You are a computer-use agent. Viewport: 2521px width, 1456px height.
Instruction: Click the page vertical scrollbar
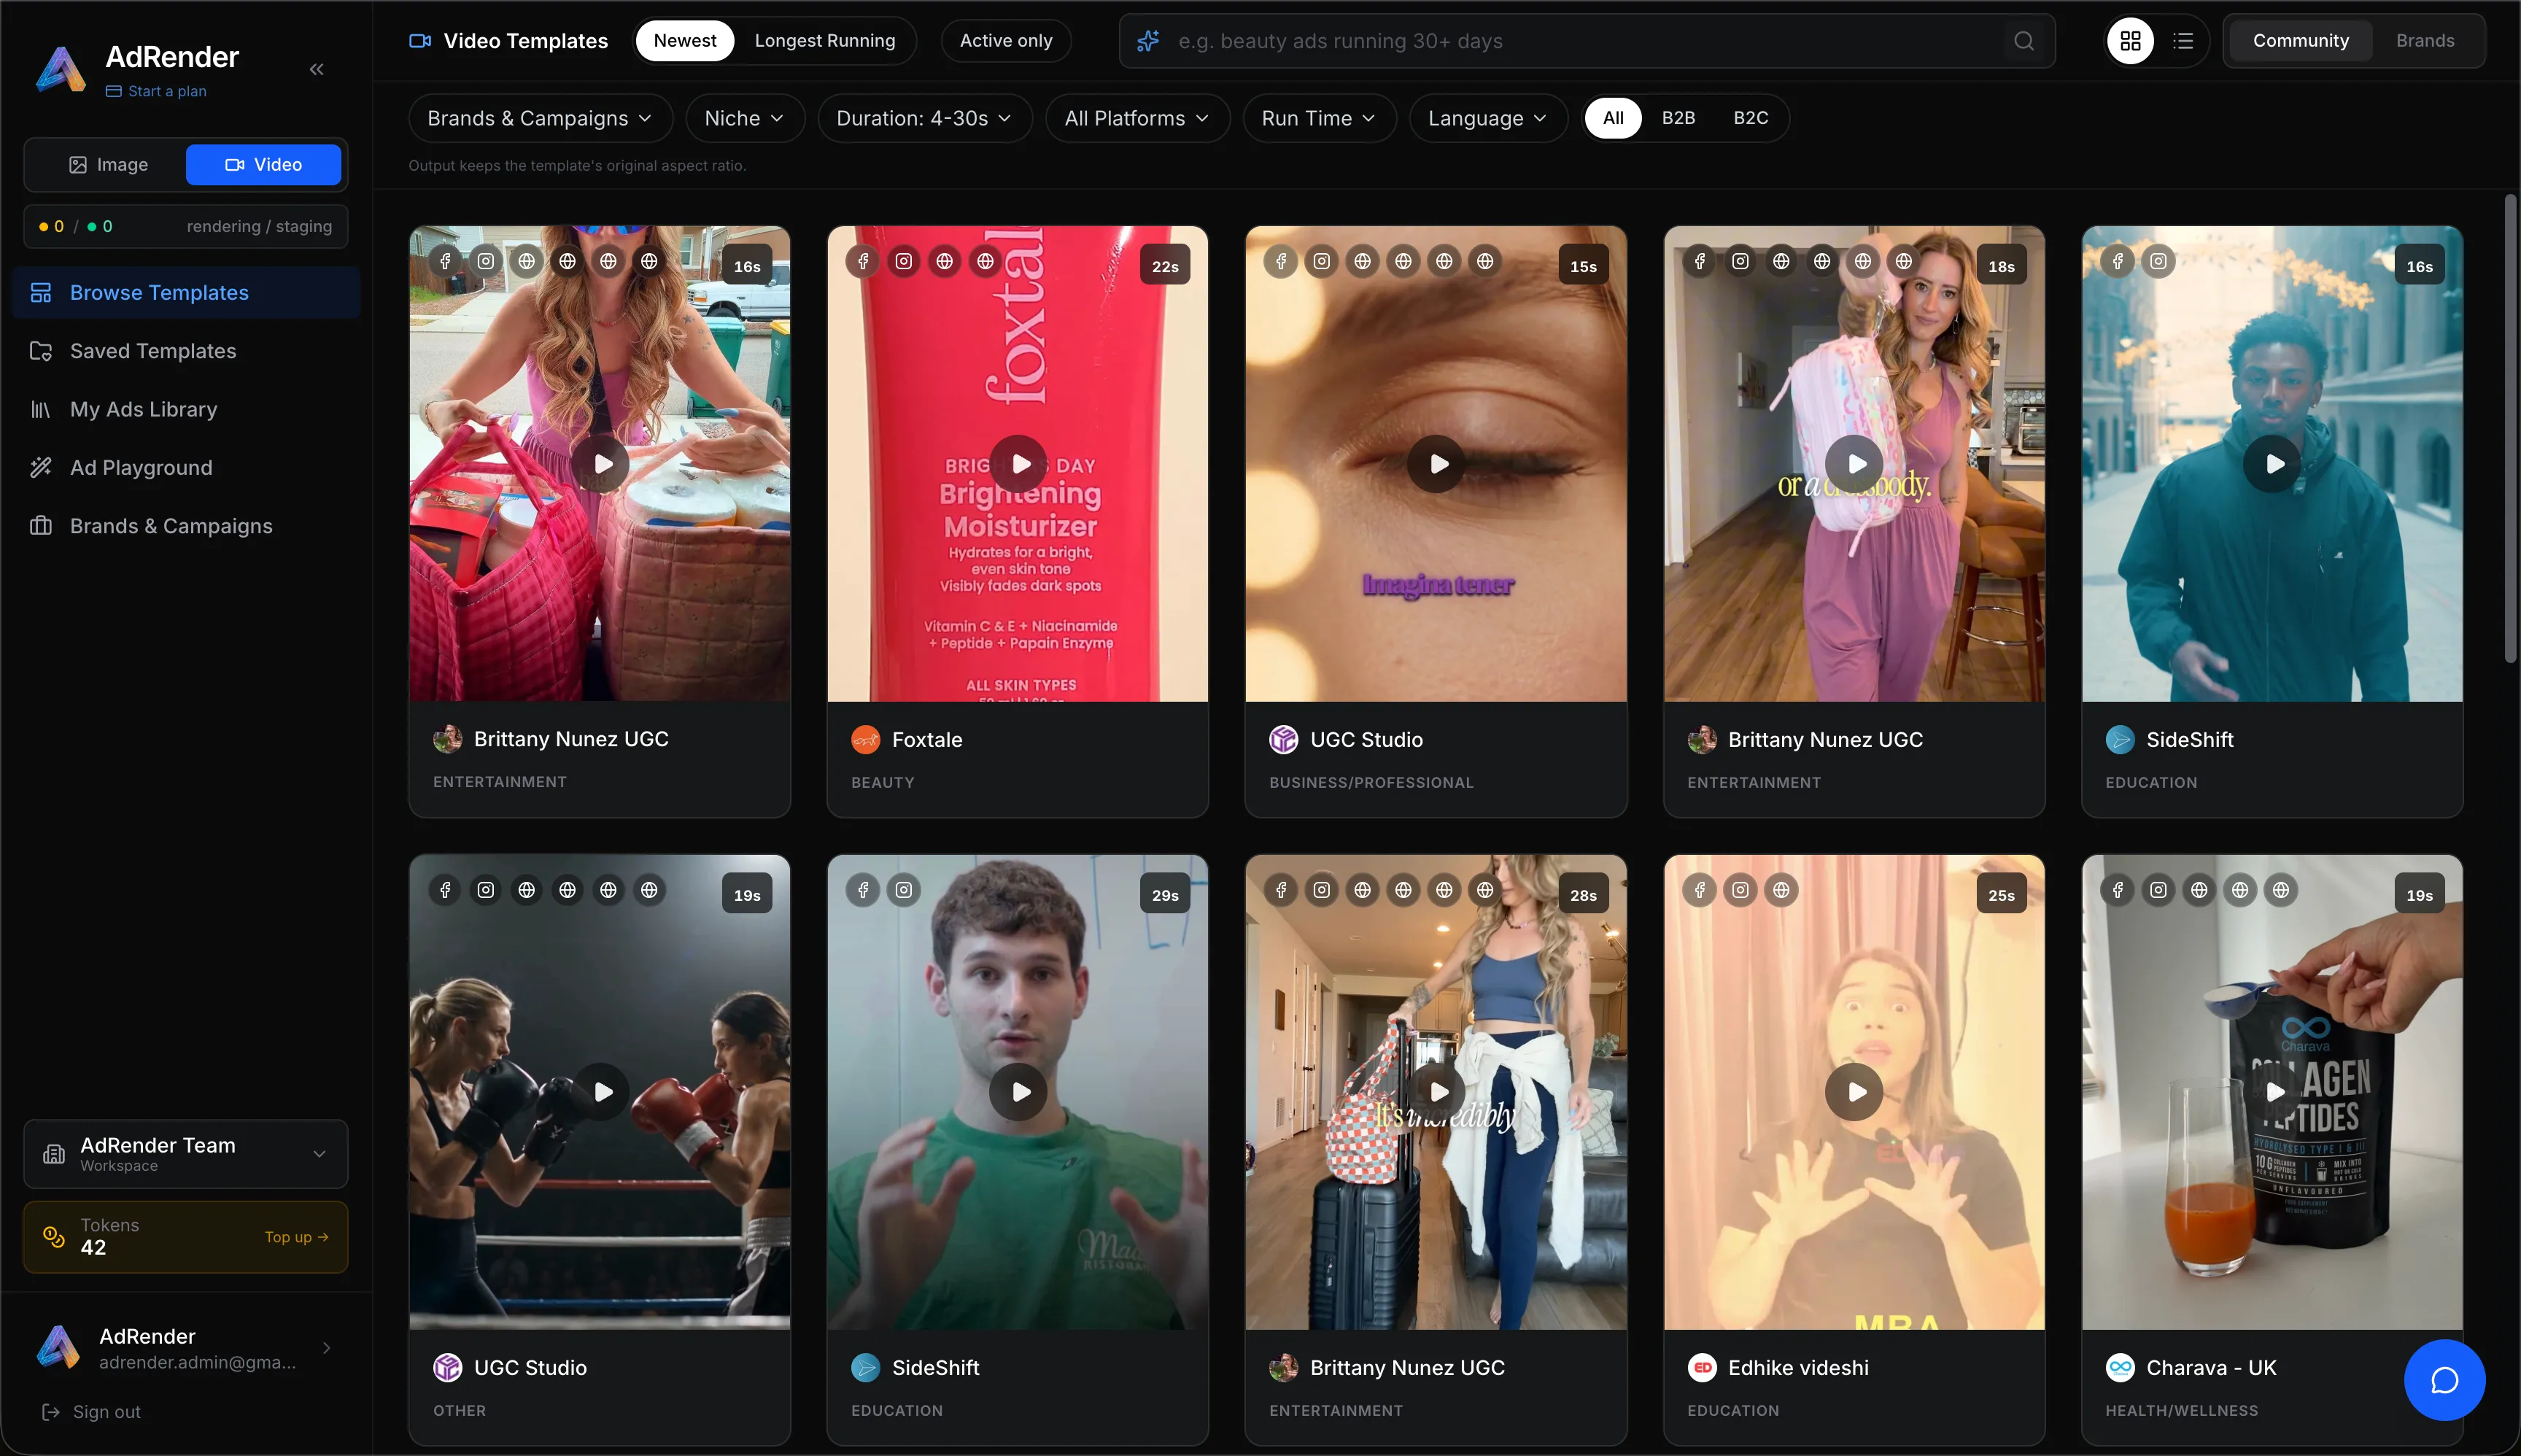(x=2510, y=428)
